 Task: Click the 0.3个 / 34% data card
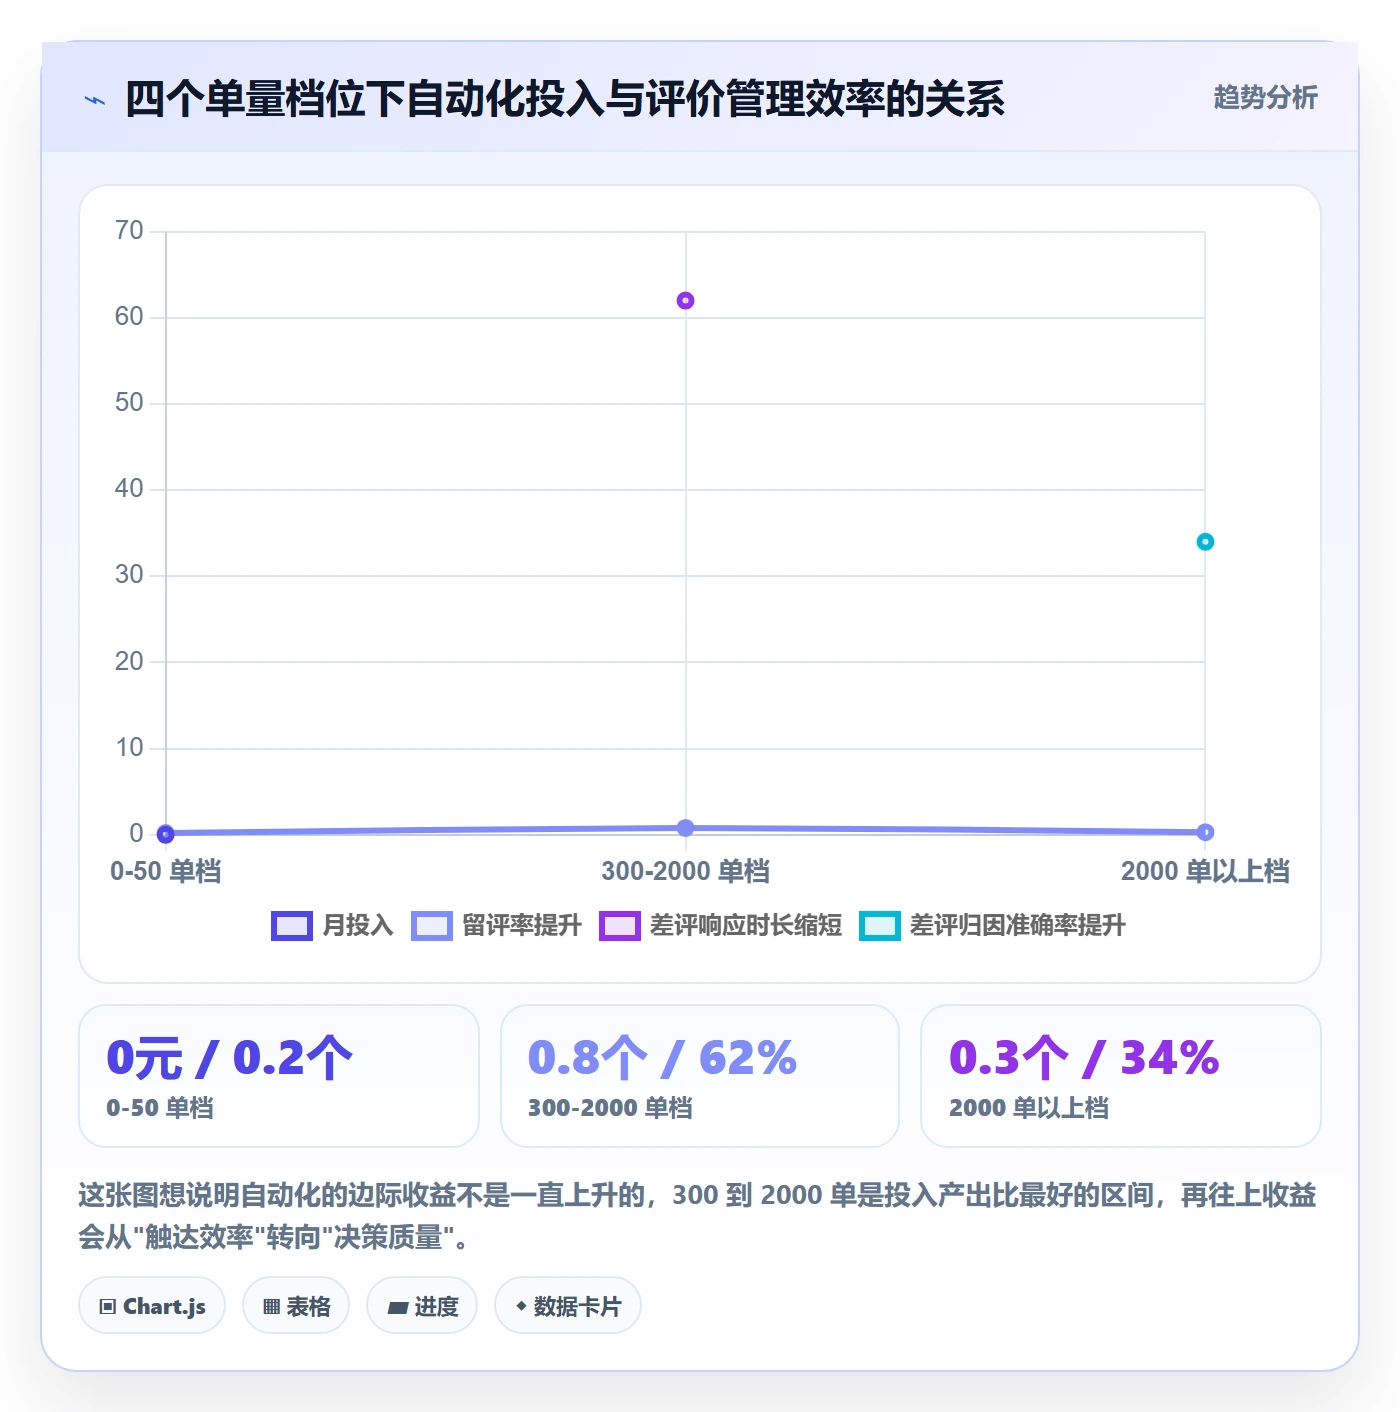[1121, 1076]
